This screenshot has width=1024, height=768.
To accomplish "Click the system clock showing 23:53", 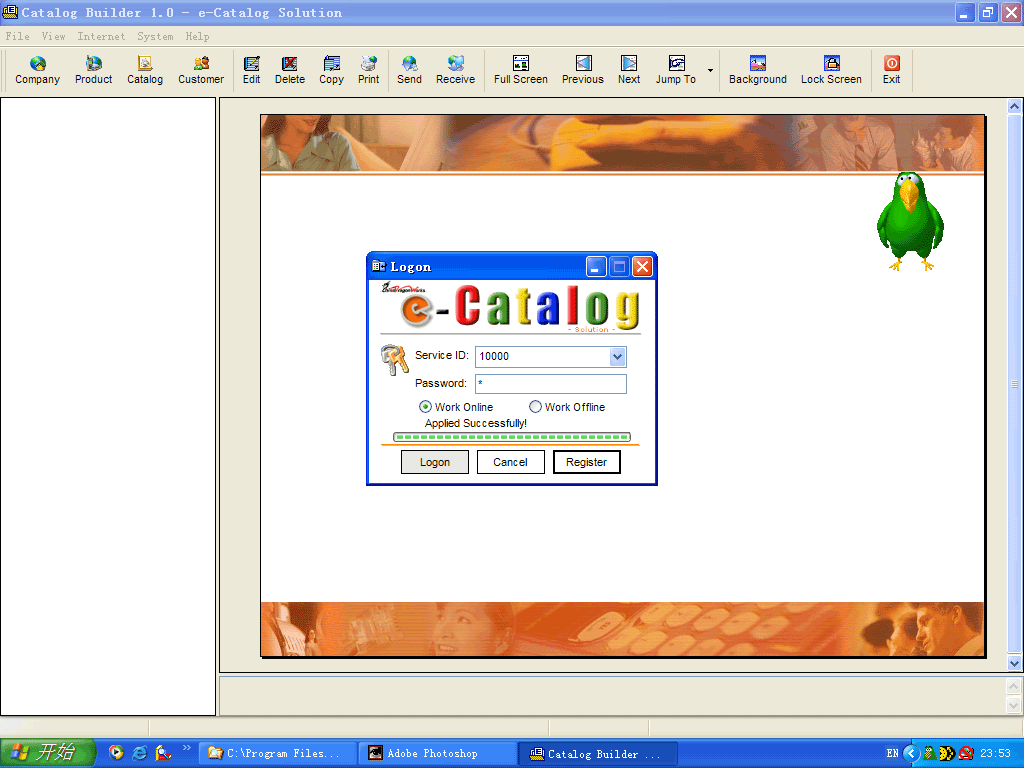I will [995, 754].
